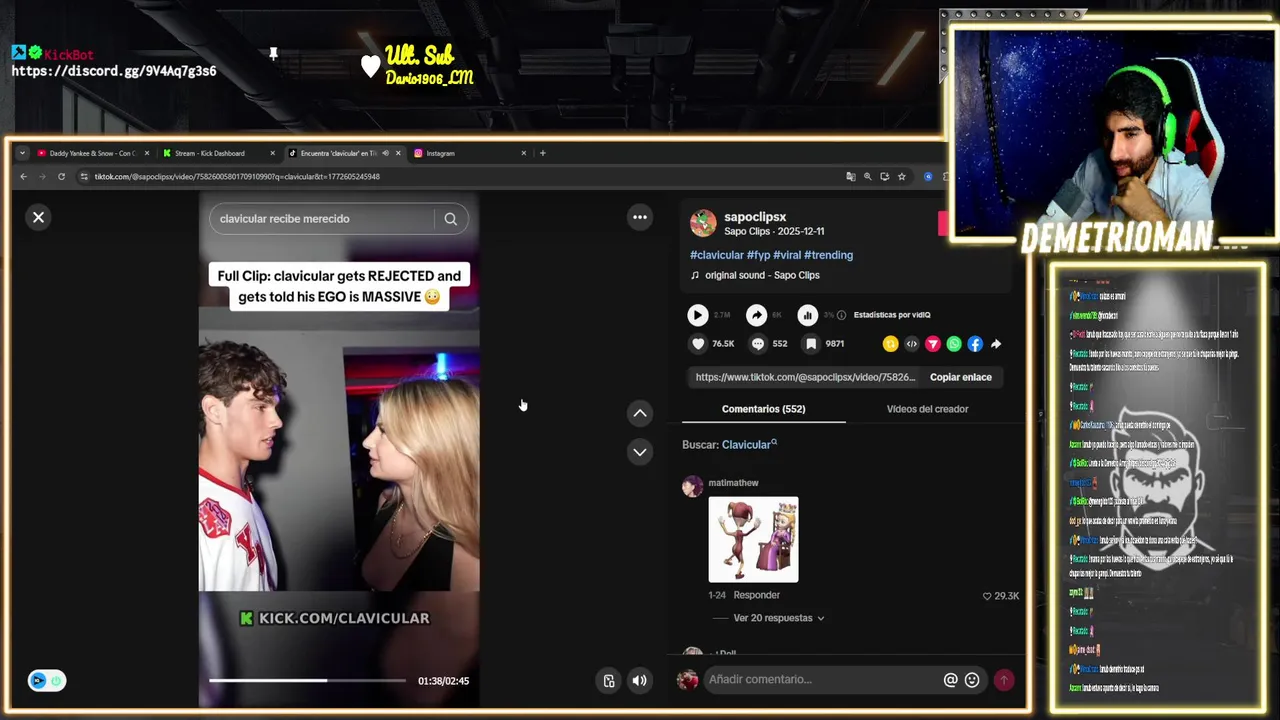Screen dimensions: 1280x720
Task: Go back in browser toolbar
Action: click(24, 177)
